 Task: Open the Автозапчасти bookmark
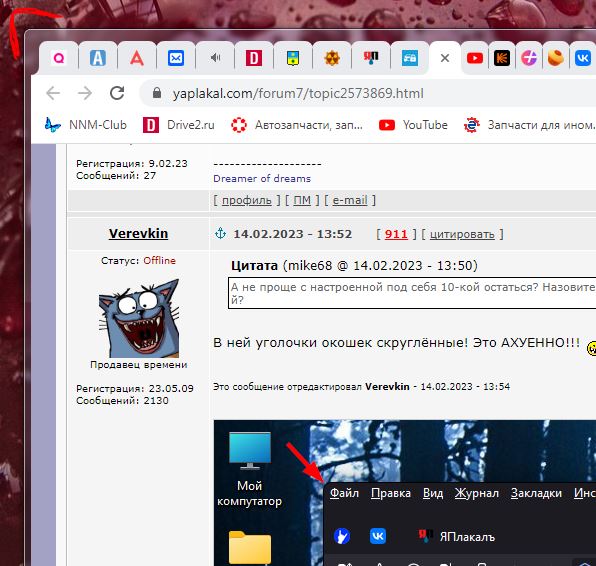coord(297,125)
